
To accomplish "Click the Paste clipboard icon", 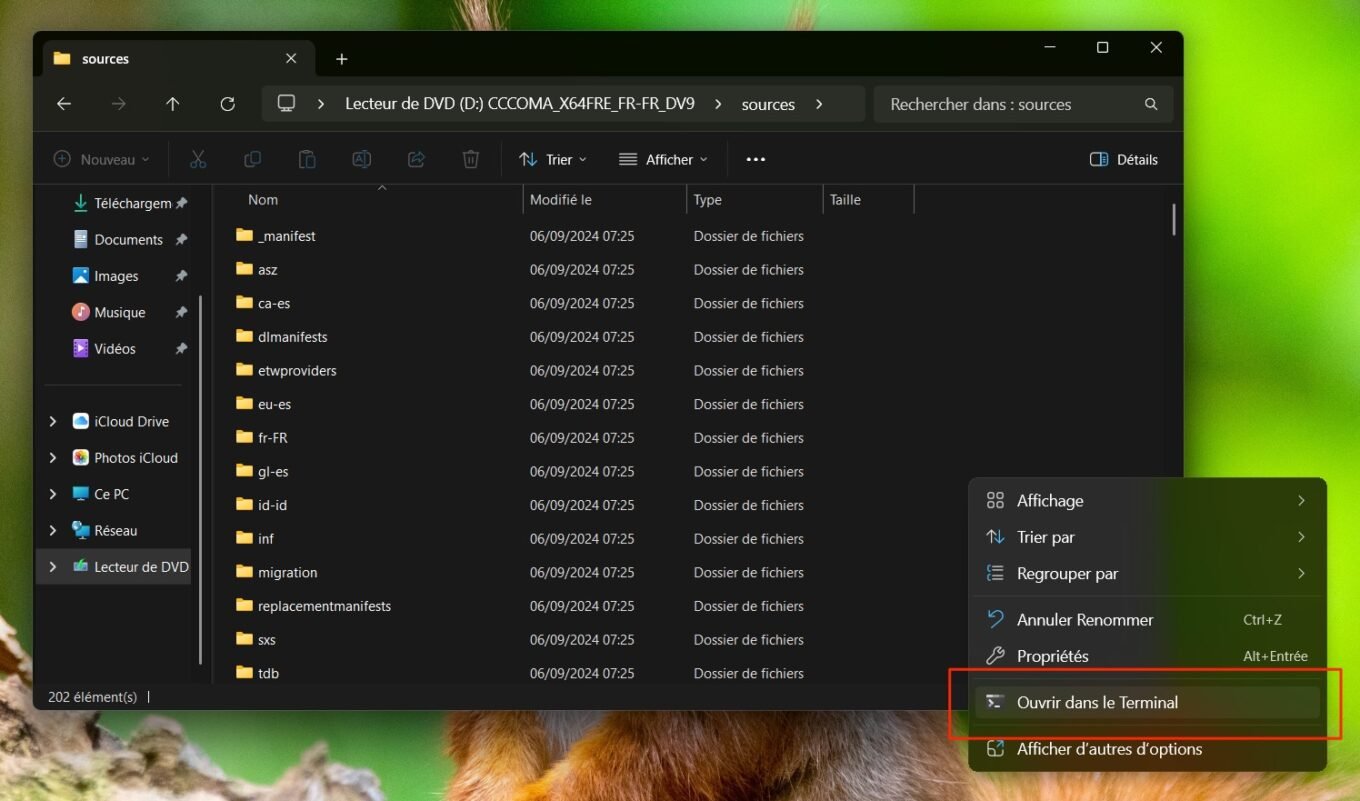I will pyautogui.click(x=307, y=159).
